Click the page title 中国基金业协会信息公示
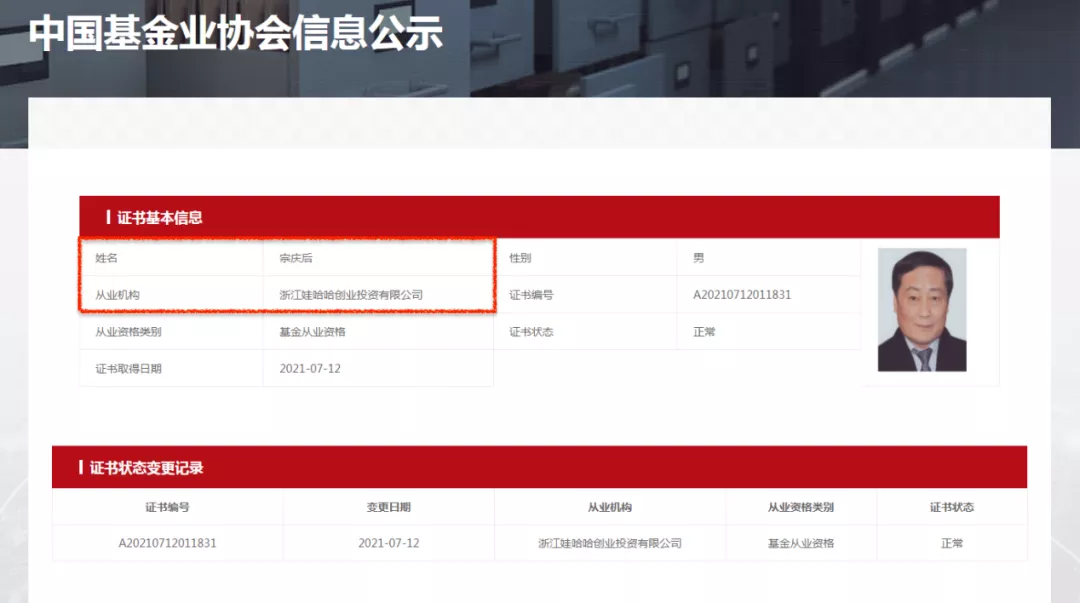 [237, 35]
